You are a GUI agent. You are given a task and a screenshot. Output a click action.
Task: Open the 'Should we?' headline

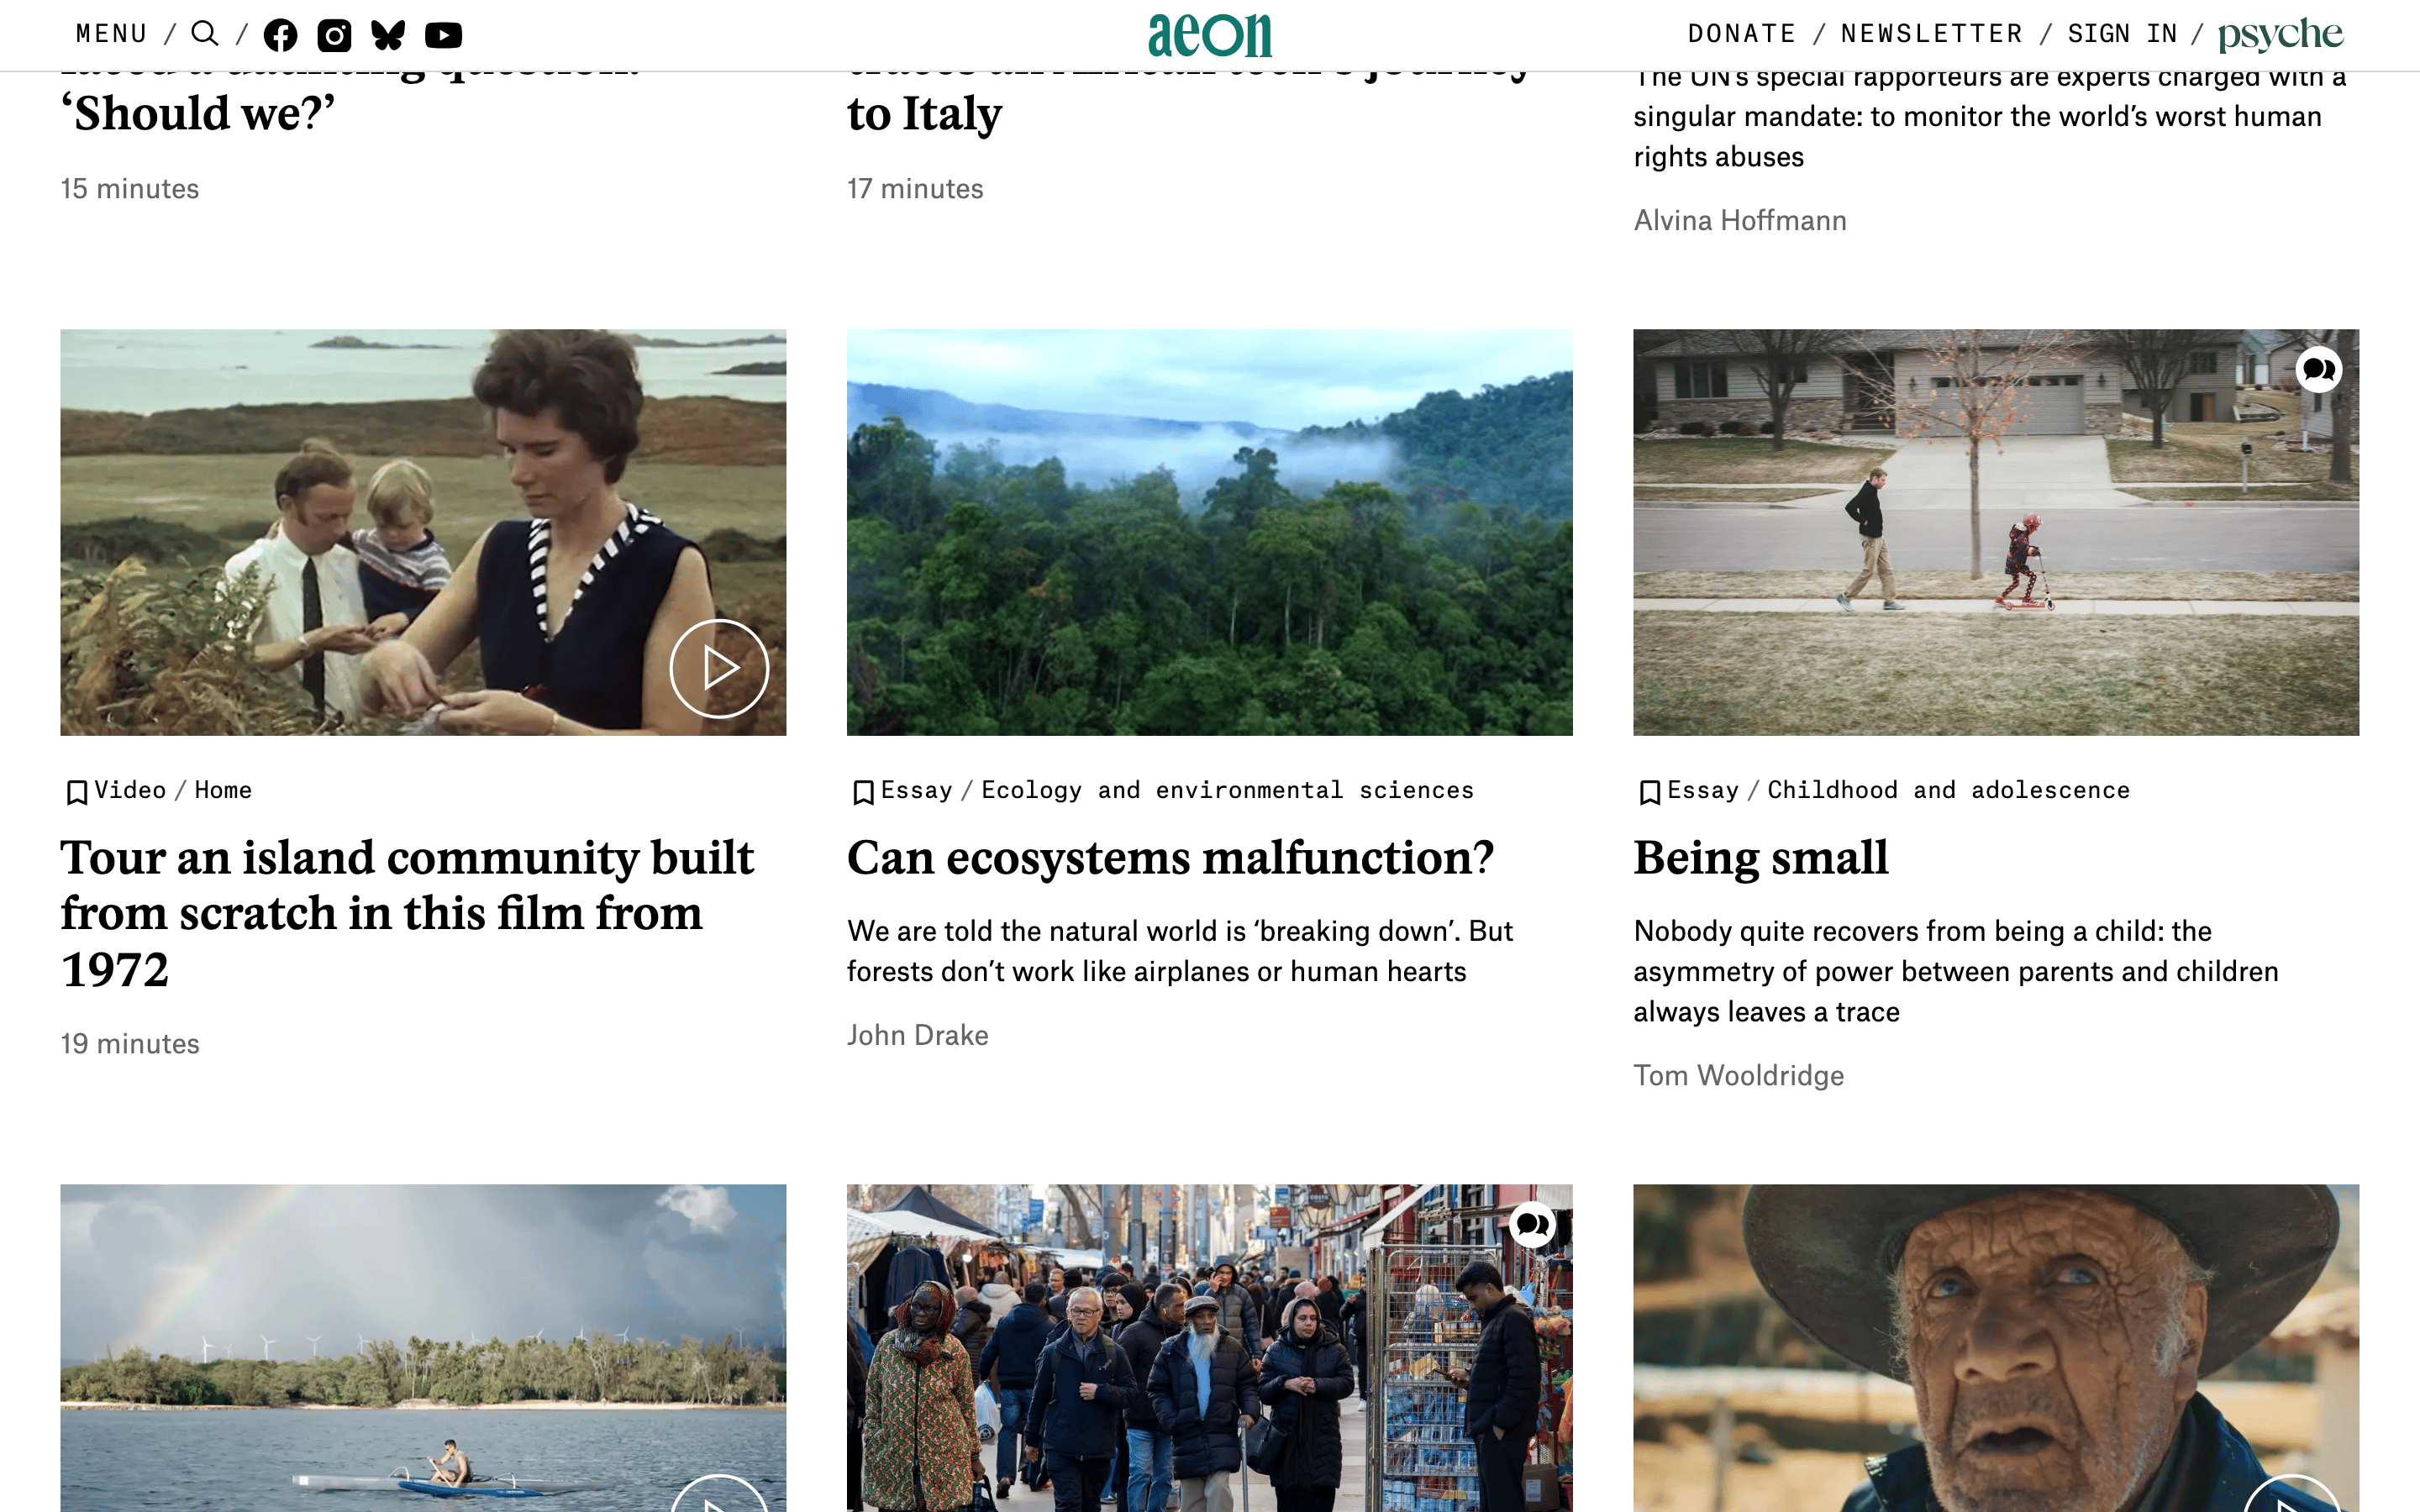point(198,114)
